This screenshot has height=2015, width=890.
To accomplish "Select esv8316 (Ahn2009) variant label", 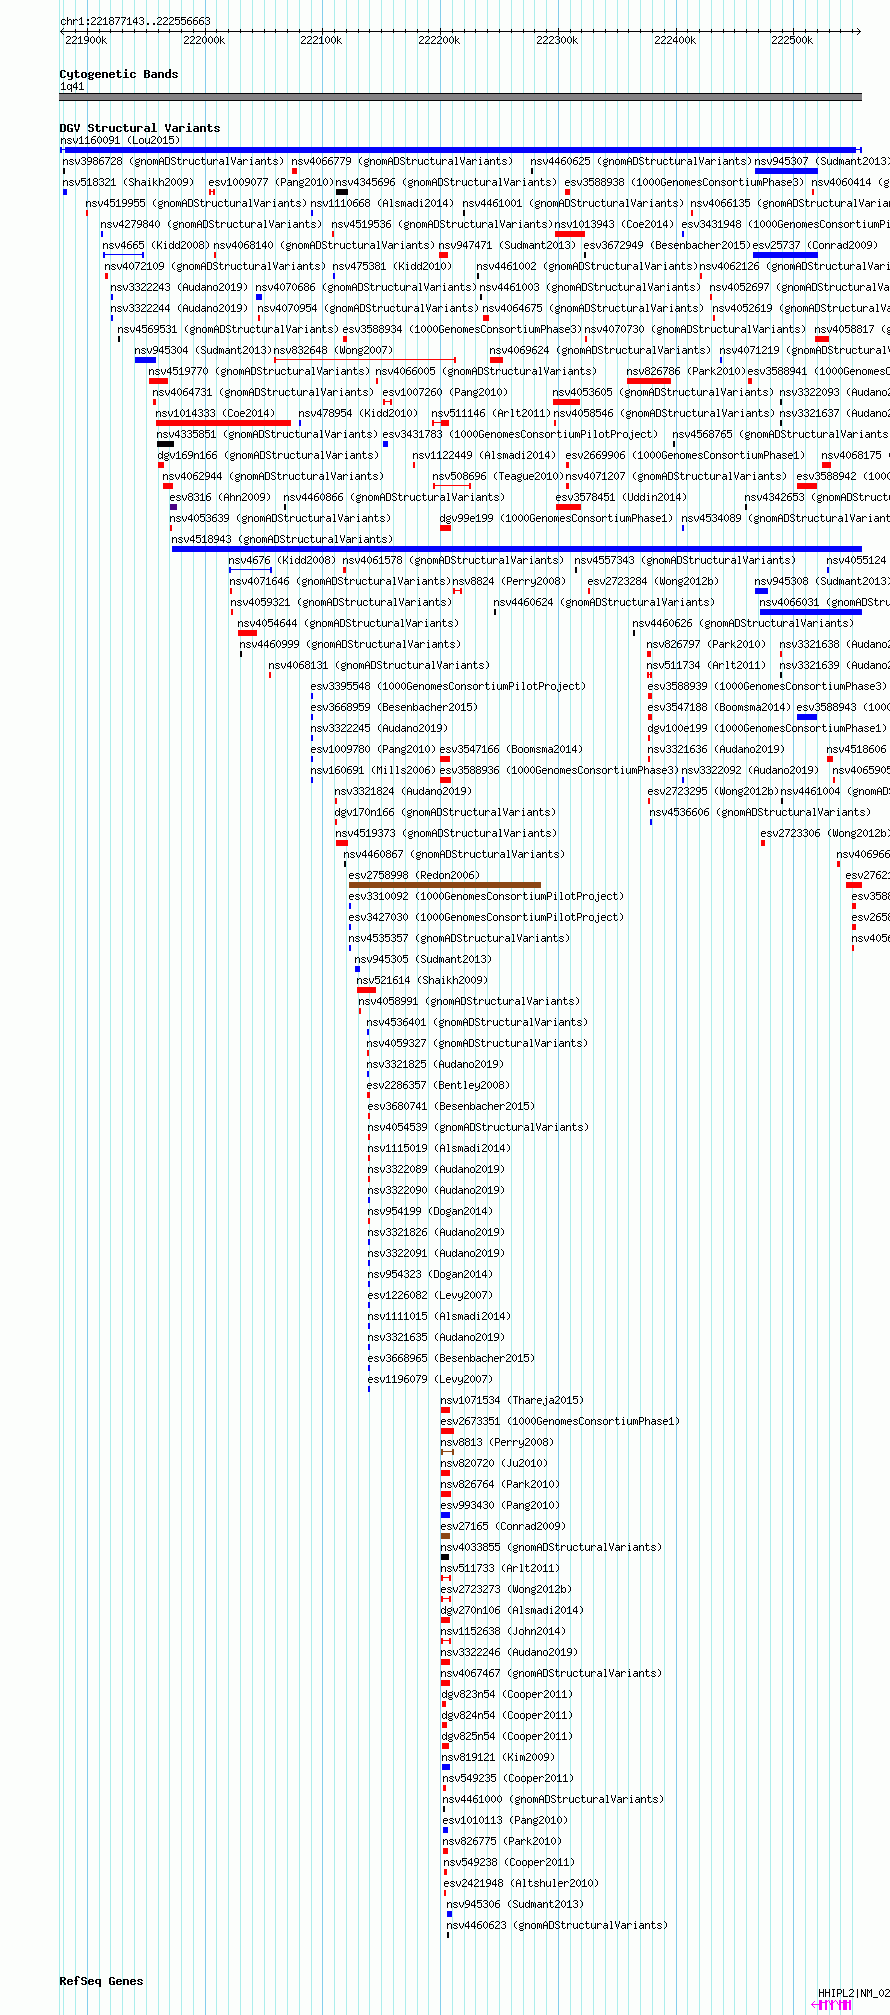I will tap(220, 497).
